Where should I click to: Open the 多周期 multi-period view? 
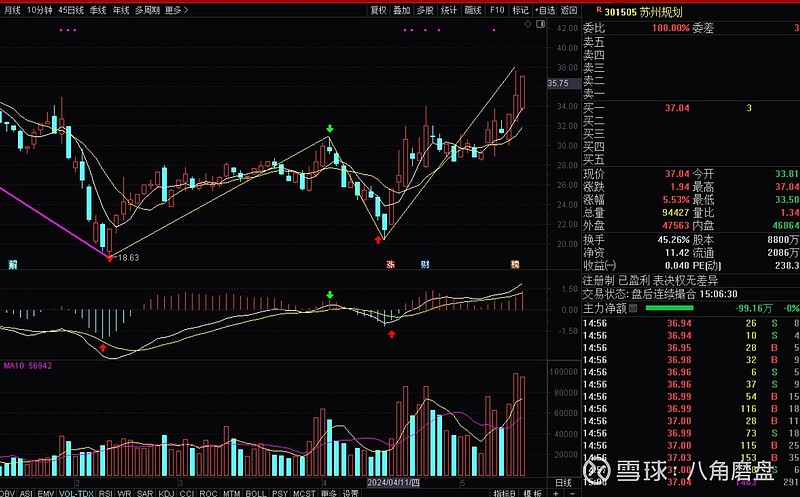pos(147,10)
